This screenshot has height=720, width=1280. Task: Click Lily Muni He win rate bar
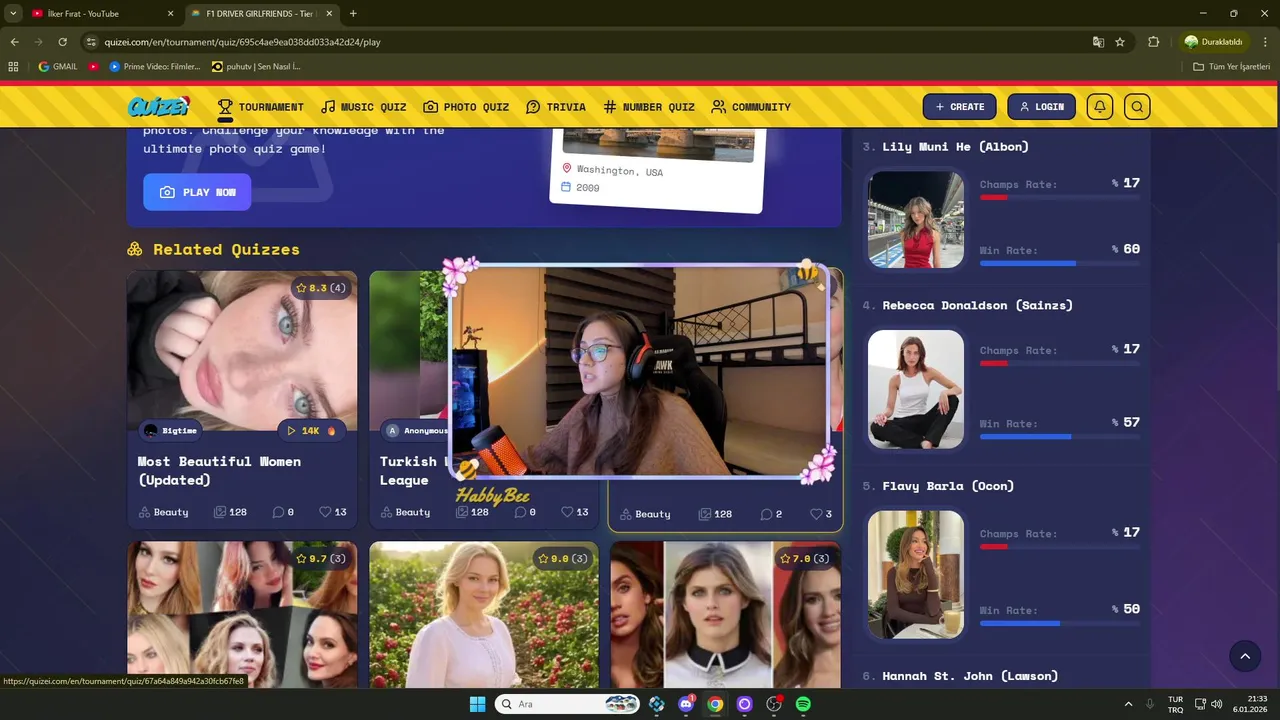(x=1059, y=263)
